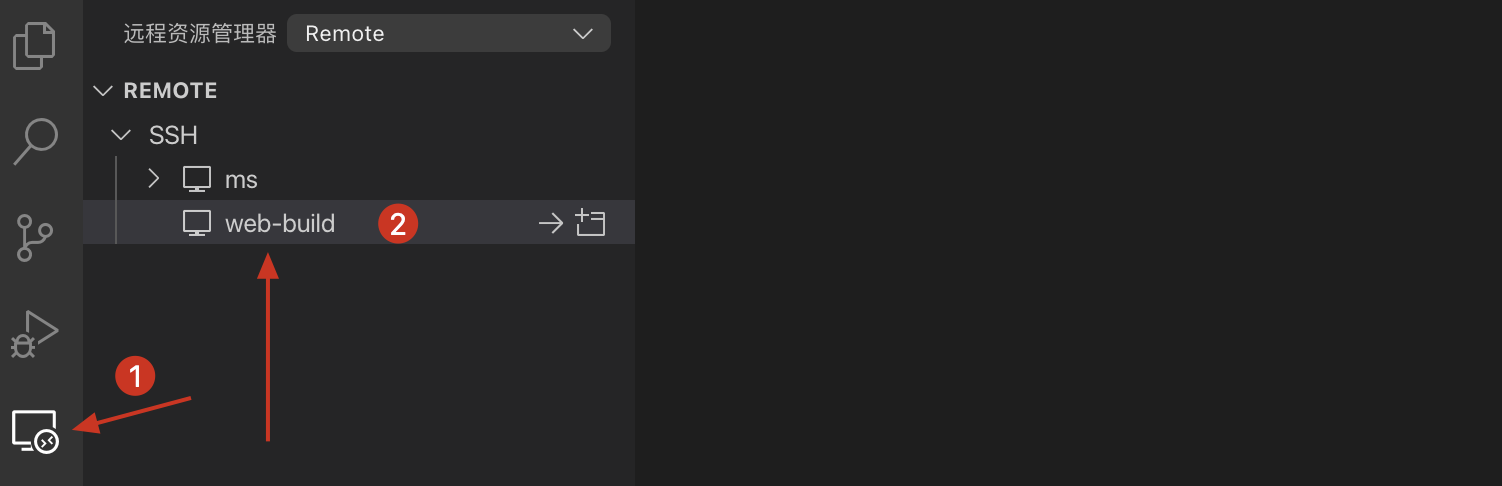Click the red number 2 badge
The height and width of the screenshot is (486, 1502).
point(398,224)
